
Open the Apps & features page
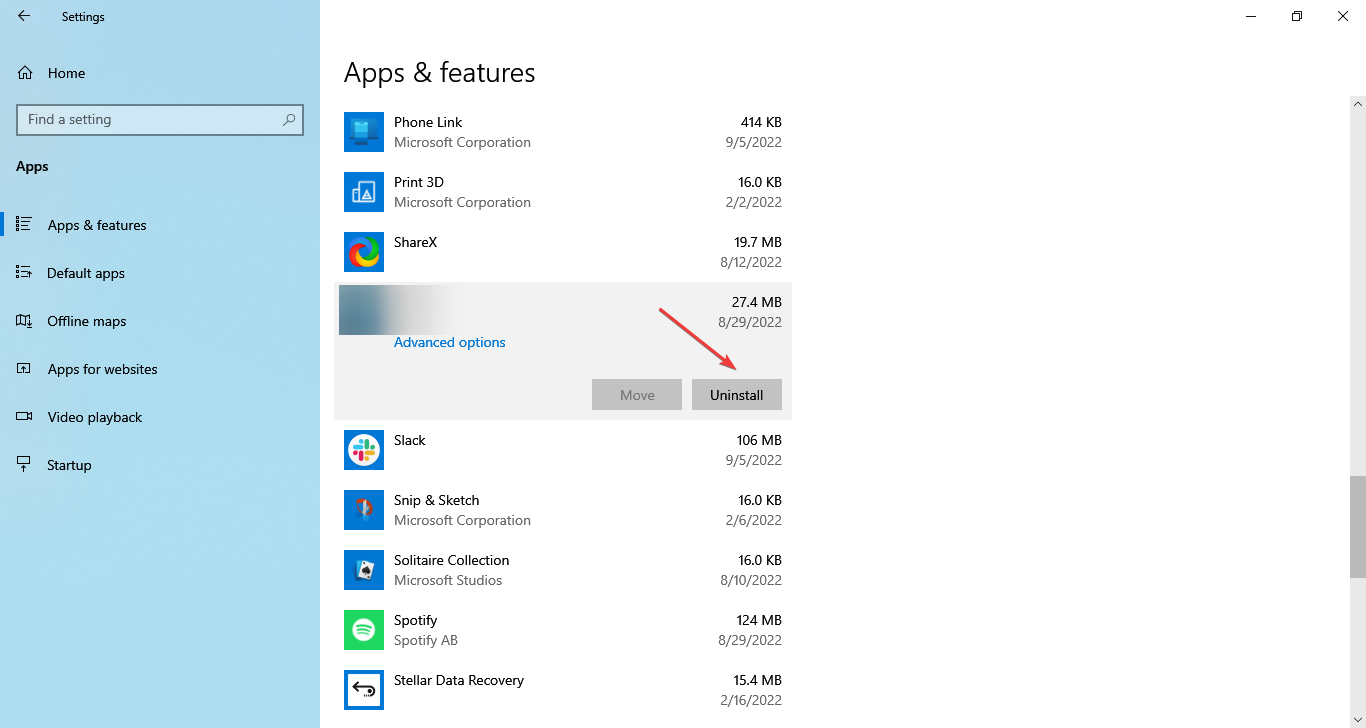coord(160,225)
